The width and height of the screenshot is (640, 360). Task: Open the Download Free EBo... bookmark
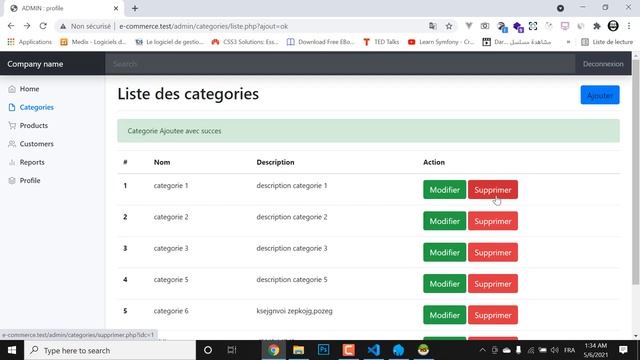[x=320, y=42]
